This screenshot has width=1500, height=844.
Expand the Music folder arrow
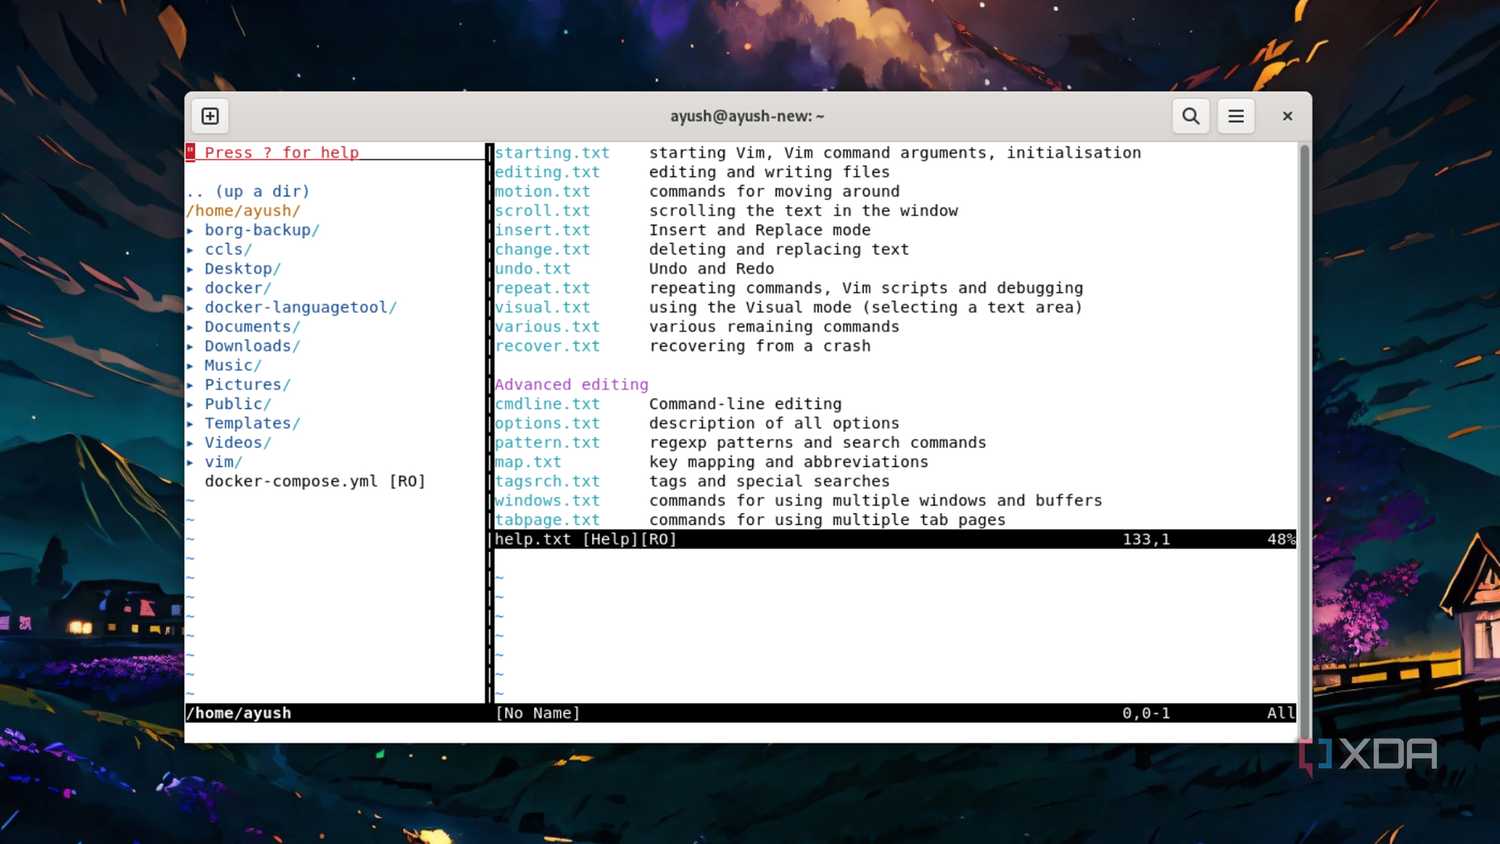coord(190,365)
